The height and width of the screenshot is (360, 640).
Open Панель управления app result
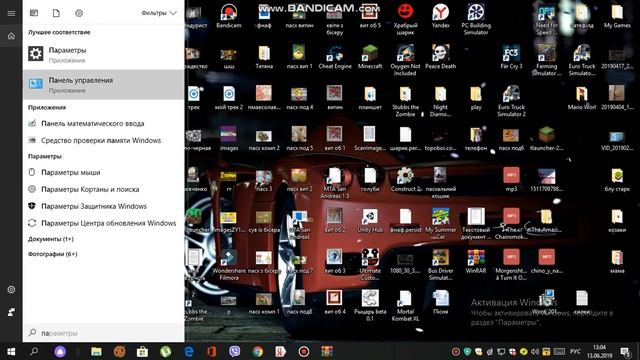pyautogui.click(x=103, y=84)
